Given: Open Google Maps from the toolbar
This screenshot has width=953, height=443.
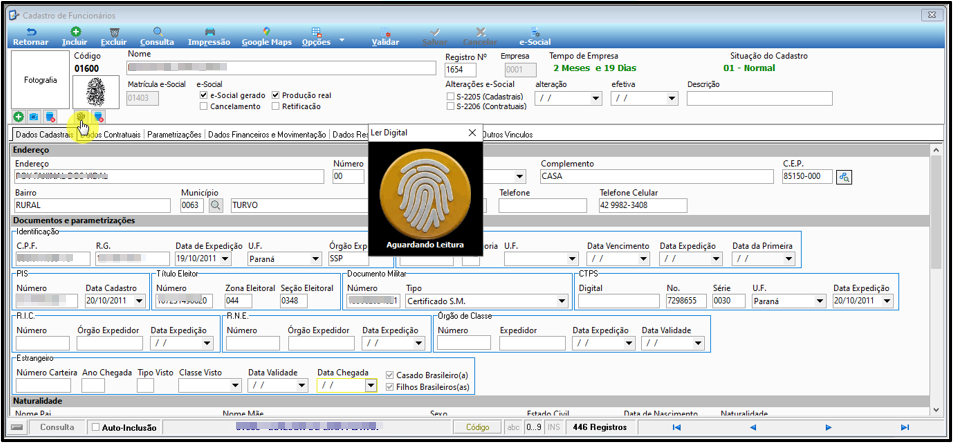Looking at the screenshot, I should click(x=267, y=37).
